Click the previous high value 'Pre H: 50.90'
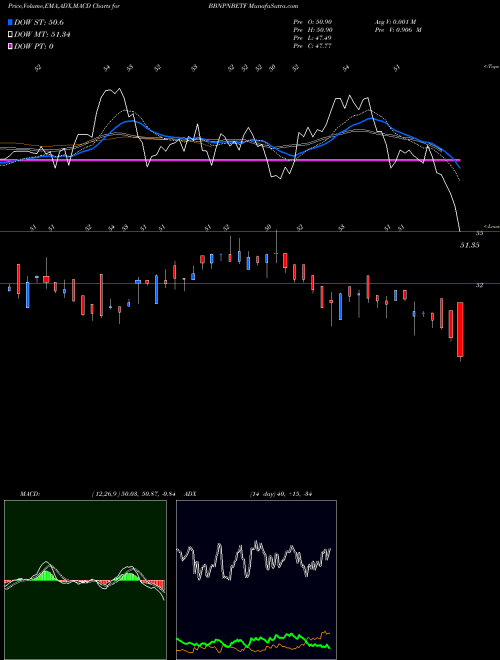This screenshot has width=500, height=660. coord(313,30)
